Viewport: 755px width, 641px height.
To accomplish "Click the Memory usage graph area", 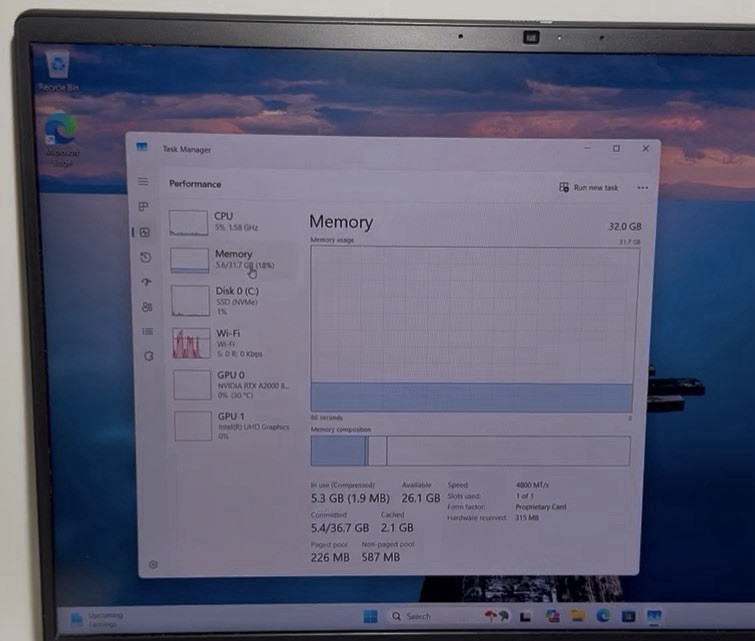I will (475, 329).
